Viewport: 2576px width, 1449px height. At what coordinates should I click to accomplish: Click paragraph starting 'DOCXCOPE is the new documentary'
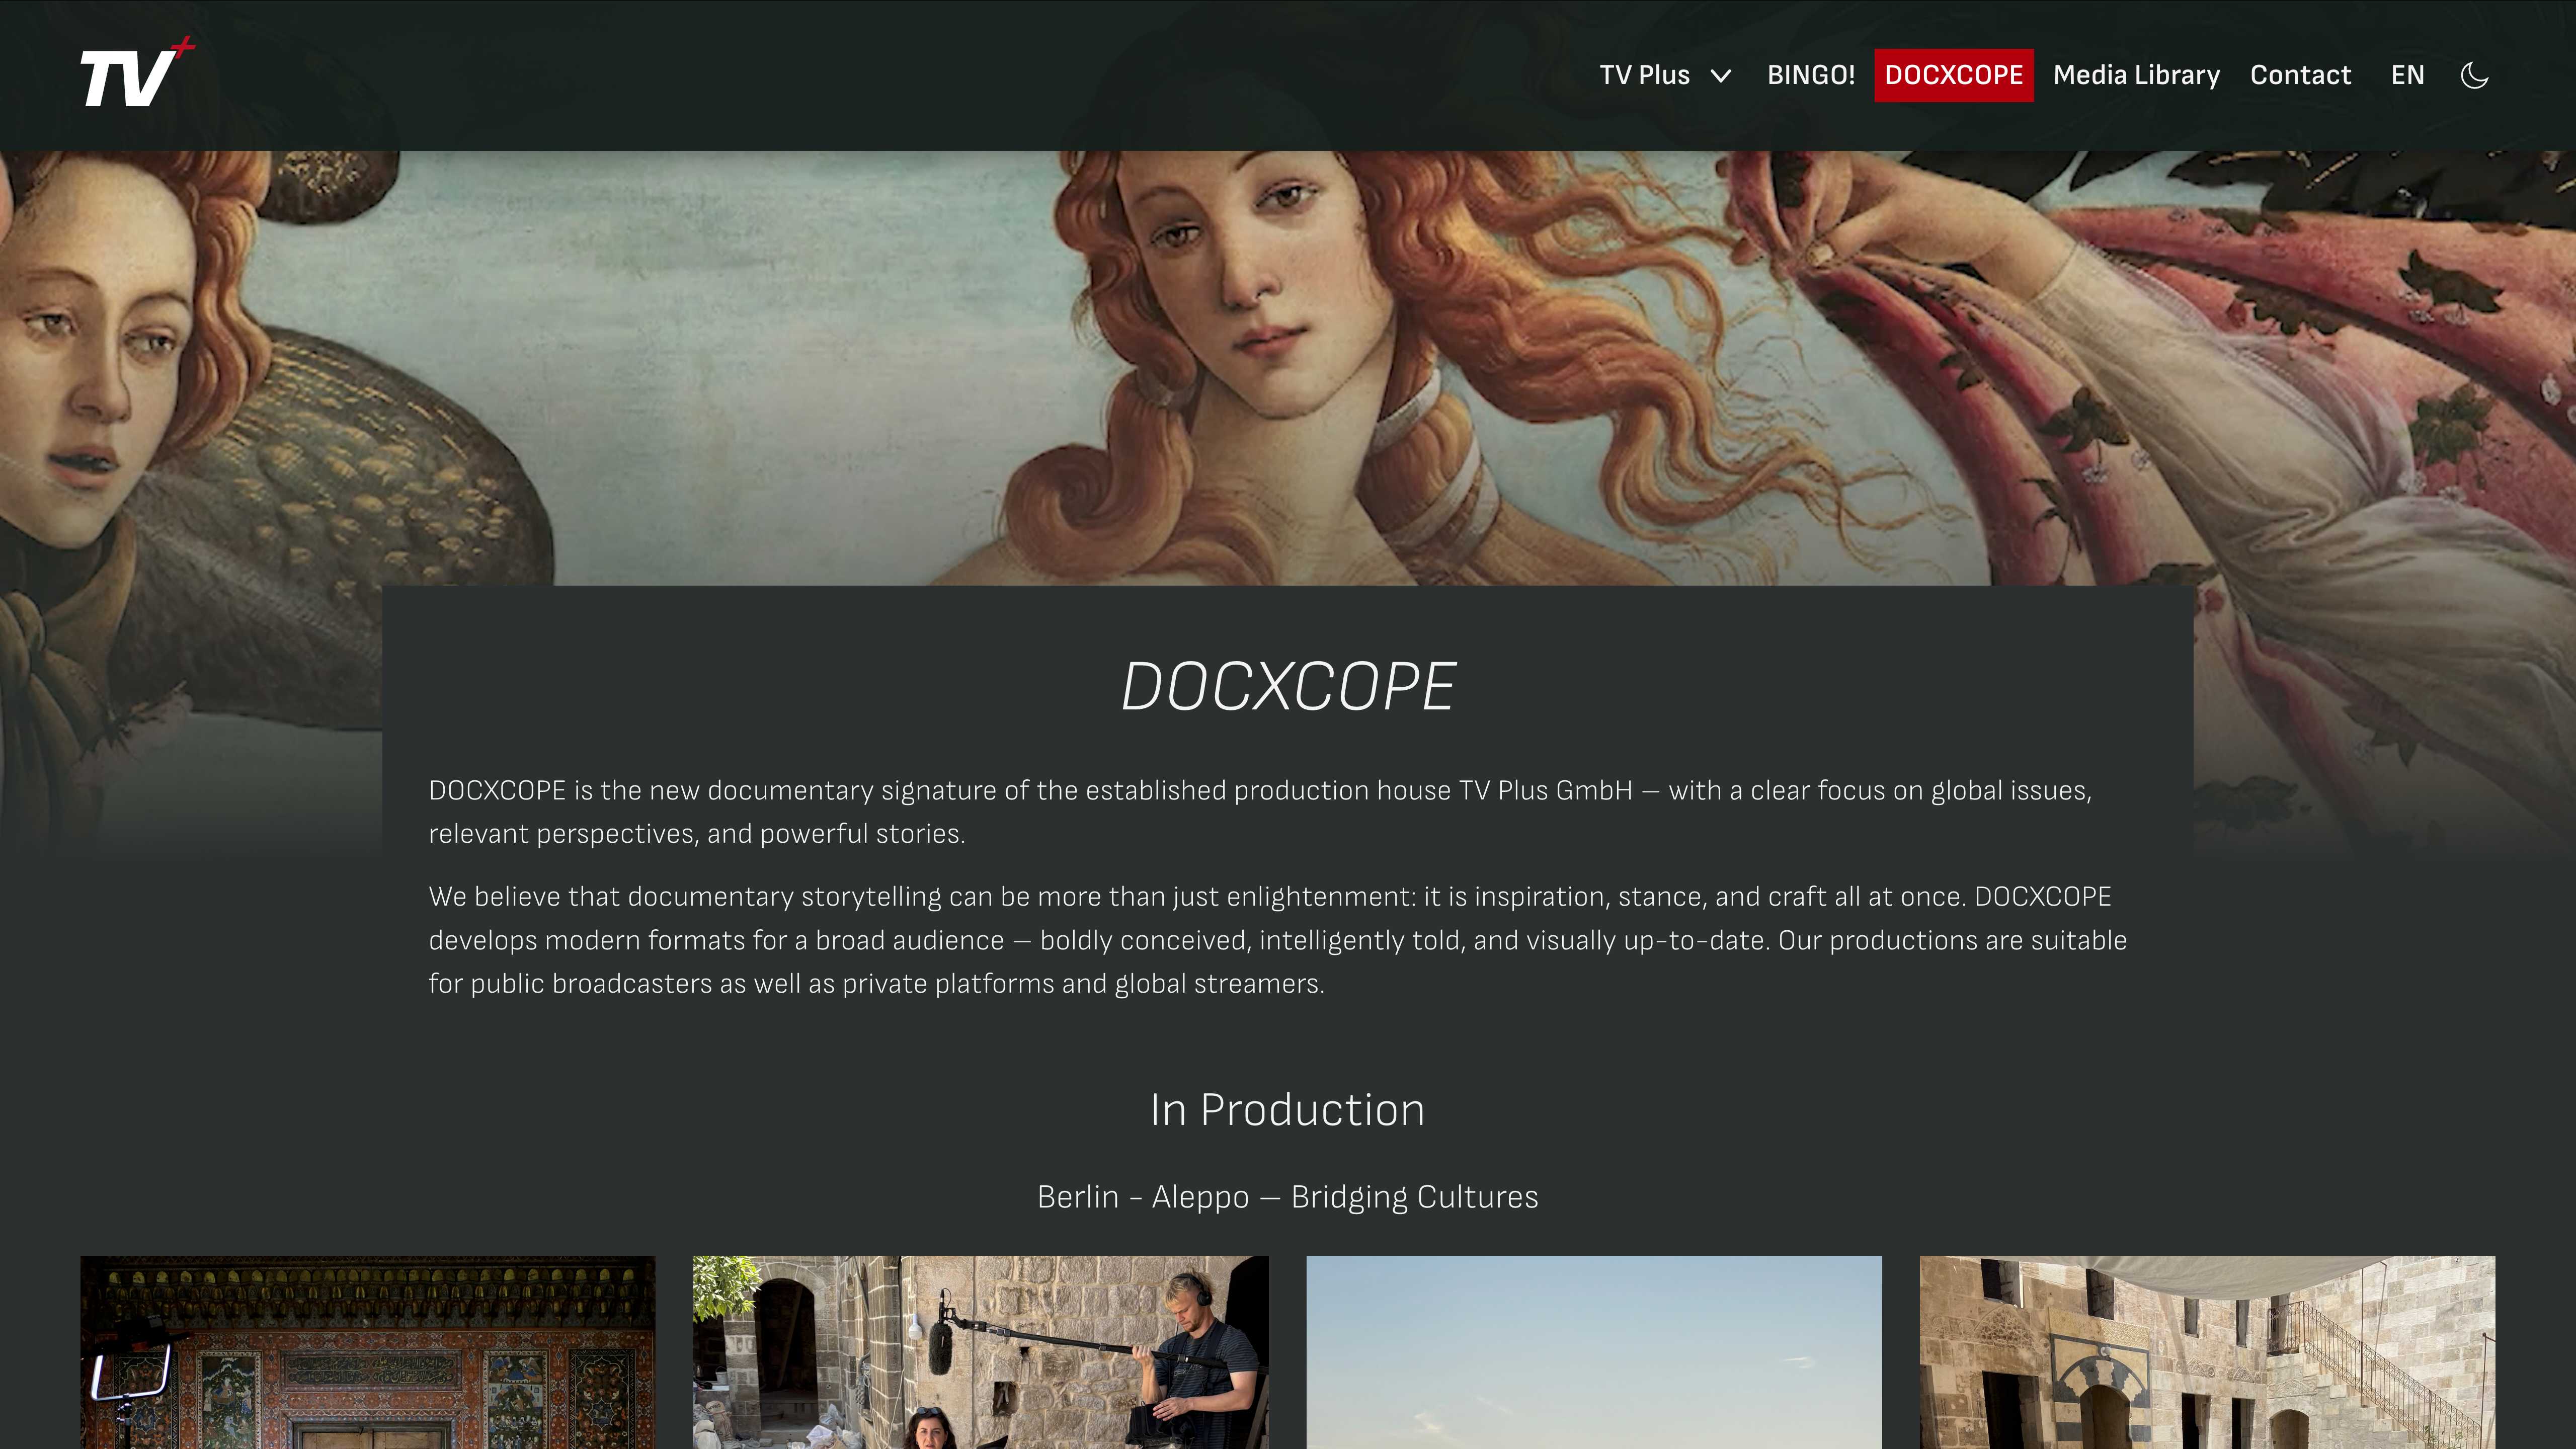coord(1260,812)
